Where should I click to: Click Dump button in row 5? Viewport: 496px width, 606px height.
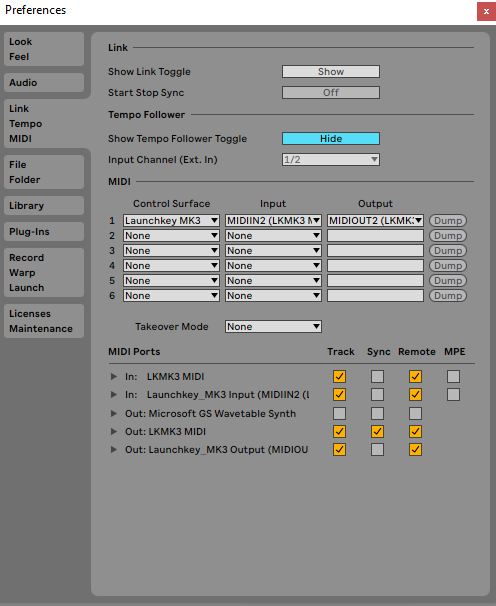pyautogui.click(x=448, y=281)
